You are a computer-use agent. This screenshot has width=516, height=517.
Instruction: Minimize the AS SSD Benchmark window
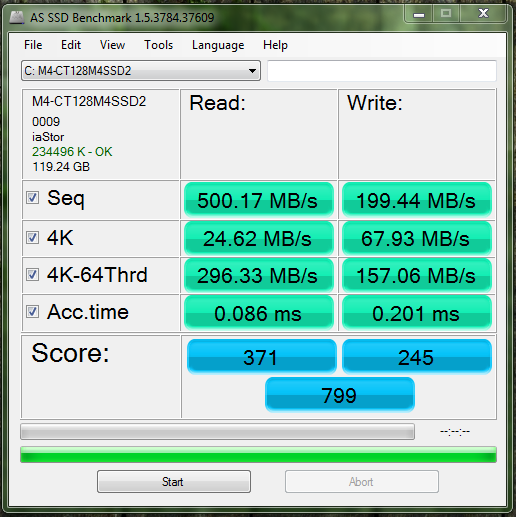(419, 14)
